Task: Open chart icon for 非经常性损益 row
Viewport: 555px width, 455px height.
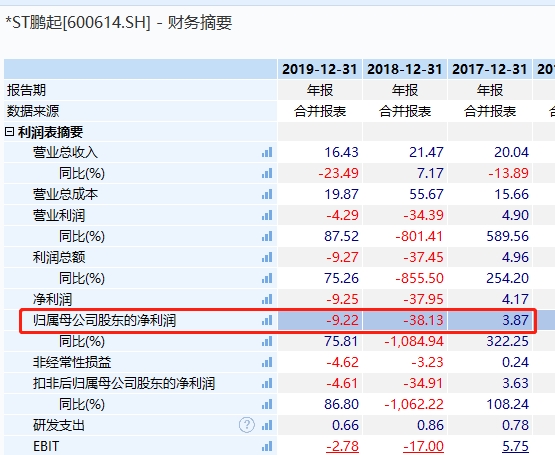Action: tap(267, 363)
